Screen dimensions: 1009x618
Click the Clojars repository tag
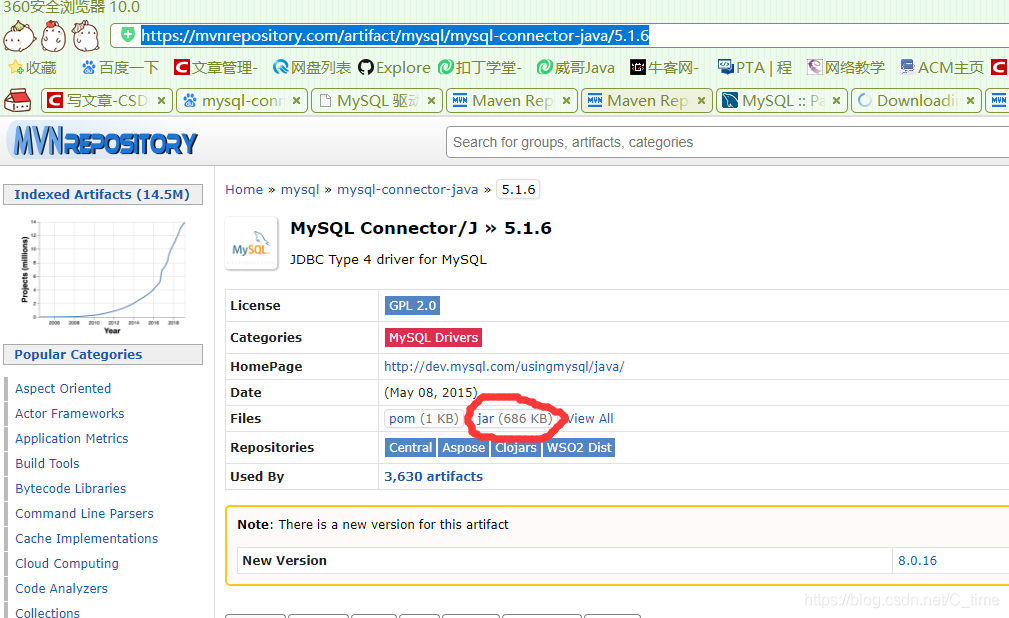tap(515, 447)
